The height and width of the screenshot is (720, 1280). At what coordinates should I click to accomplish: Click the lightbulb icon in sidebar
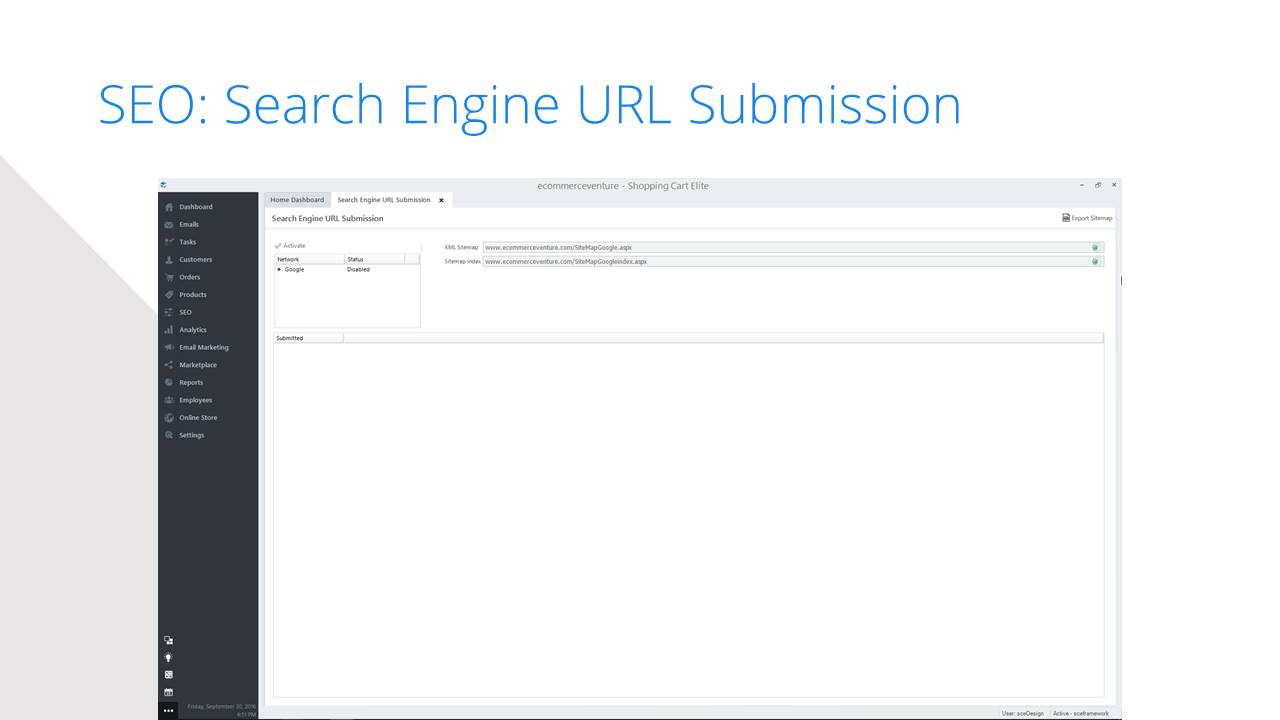(x=168, y=657)
